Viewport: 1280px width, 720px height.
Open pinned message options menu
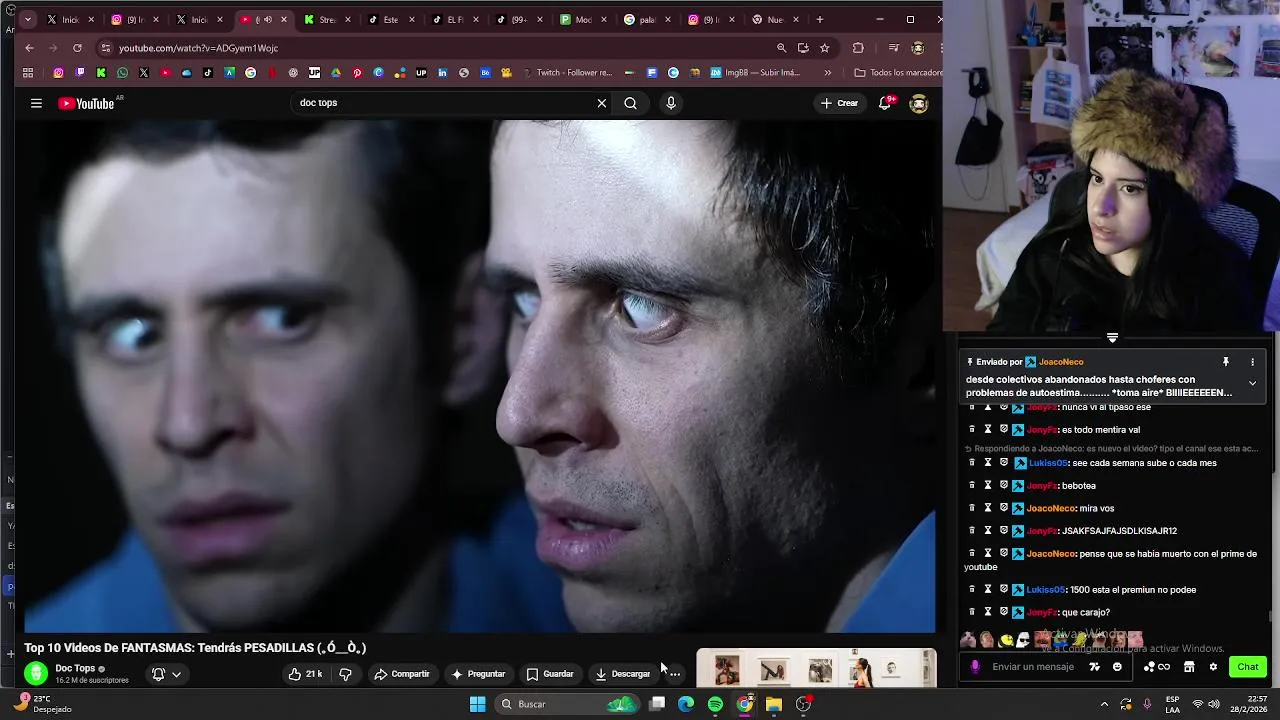click(1252, 362)
